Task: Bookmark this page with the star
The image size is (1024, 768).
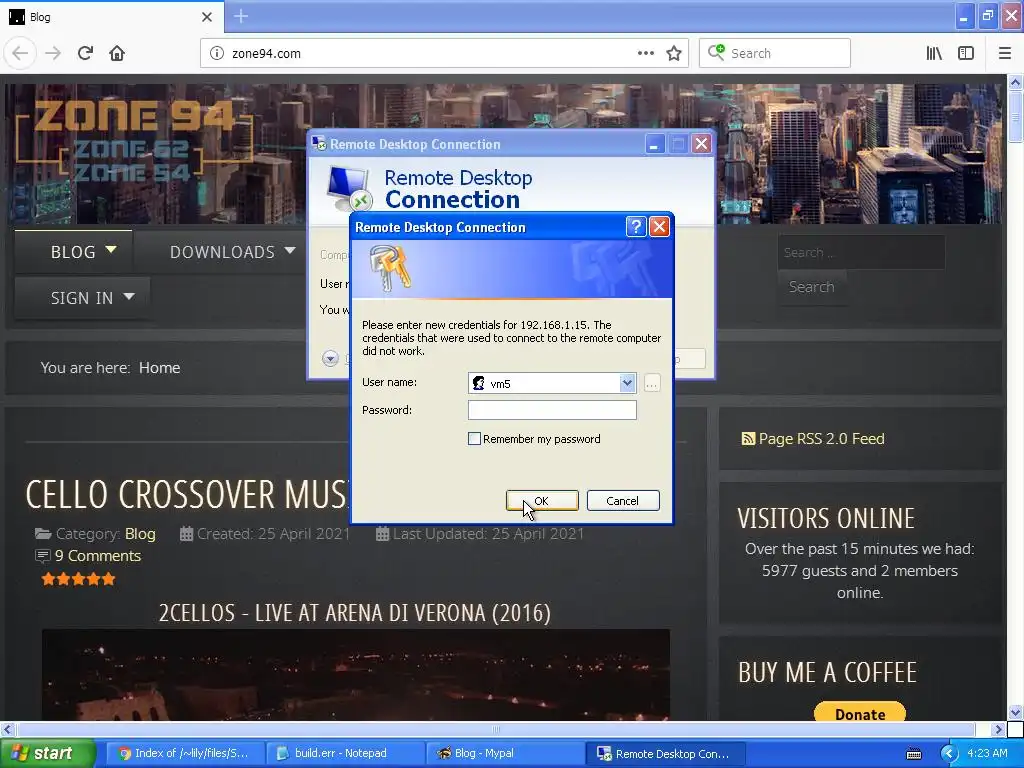Action: (674, 53)
